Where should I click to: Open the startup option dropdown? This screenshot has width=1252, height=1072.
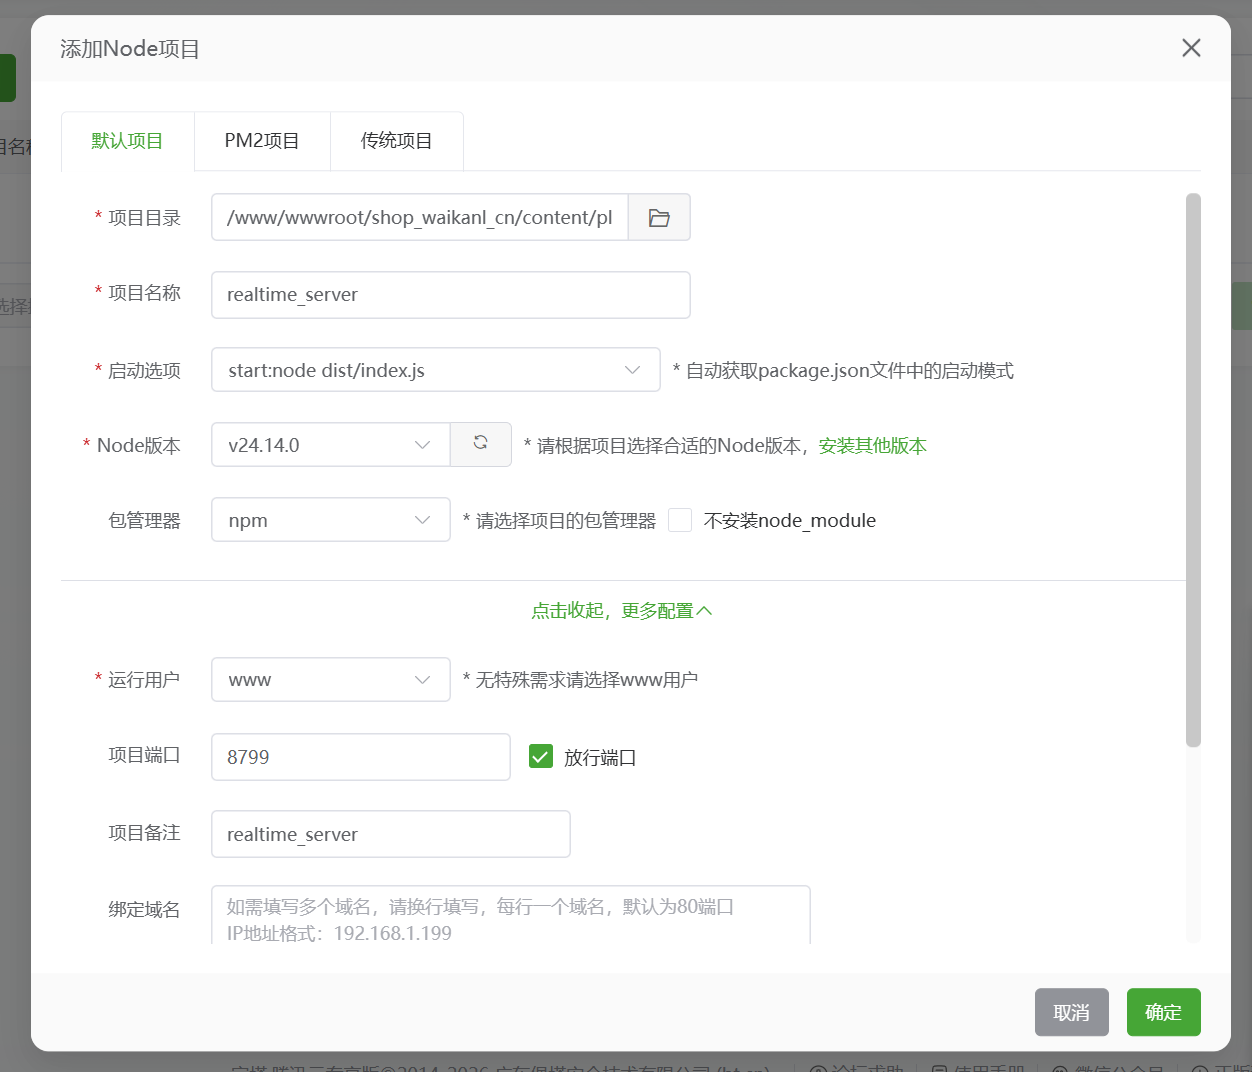pos(435,370)
